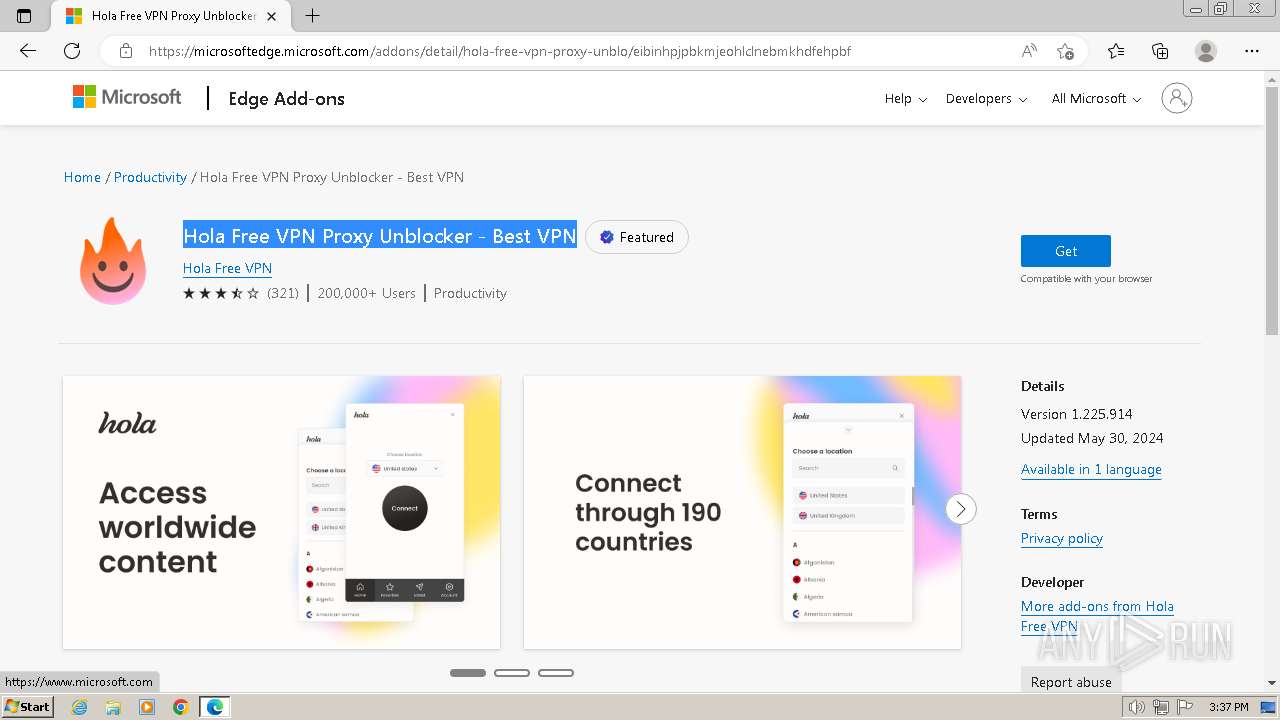Click the Featured badge
Screen dimensions: 1280x720
[x=637, y=237]
